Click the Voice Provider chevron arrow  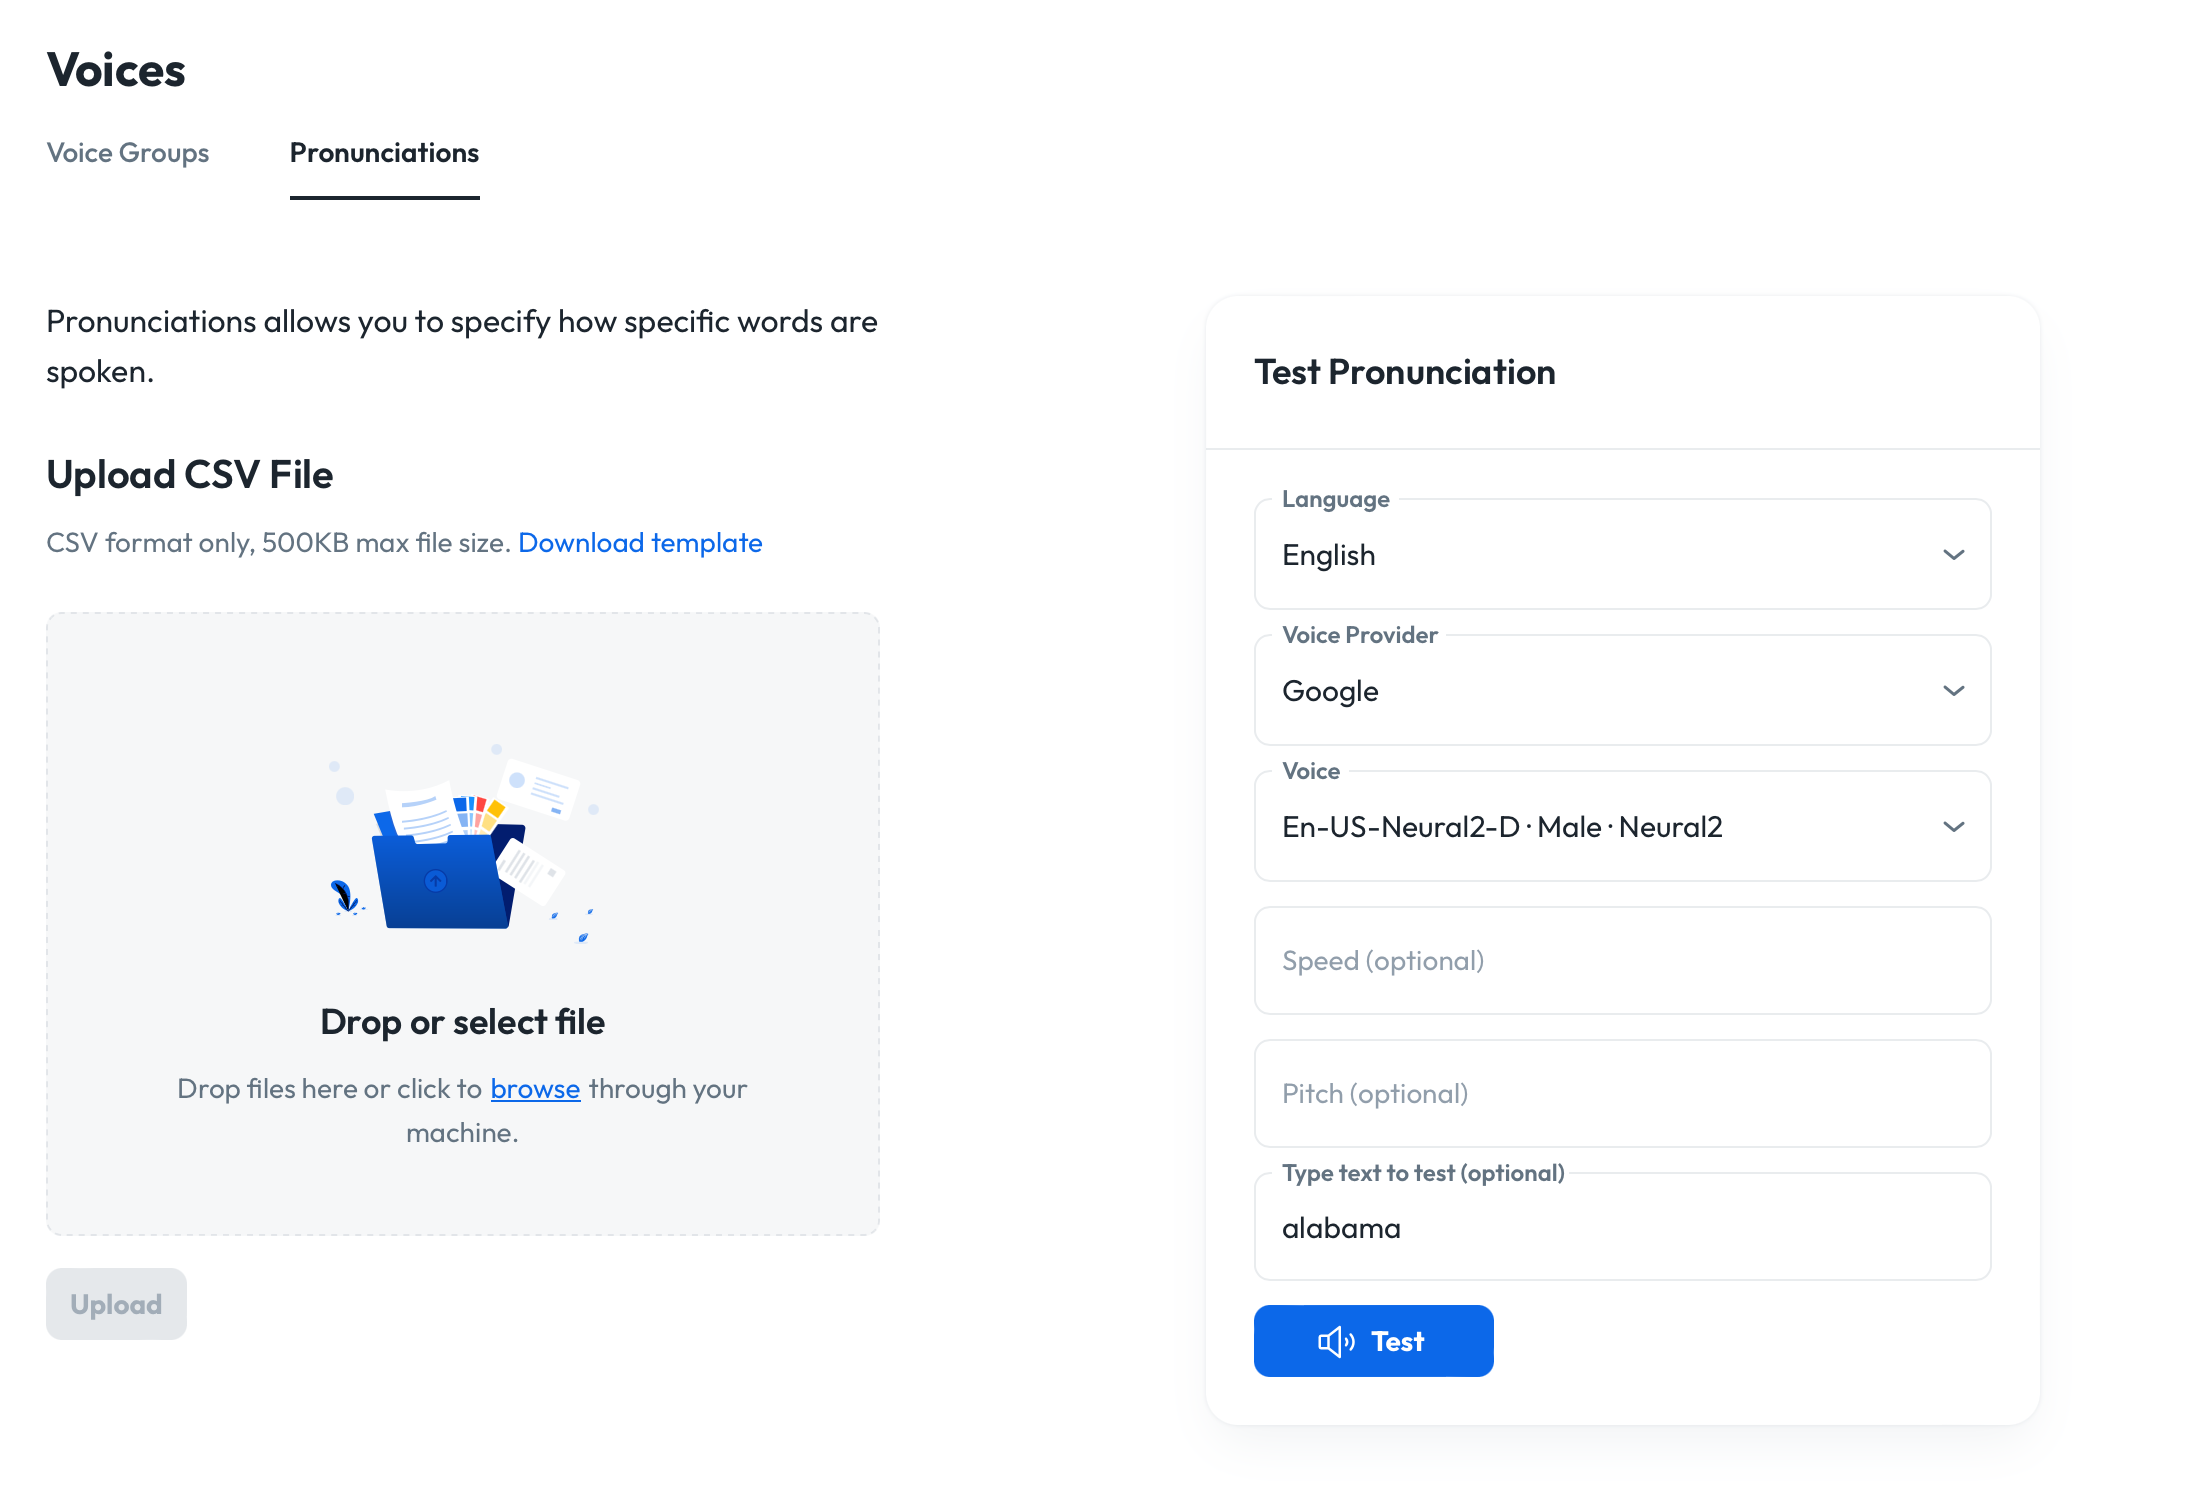[x=1953, y=691]
